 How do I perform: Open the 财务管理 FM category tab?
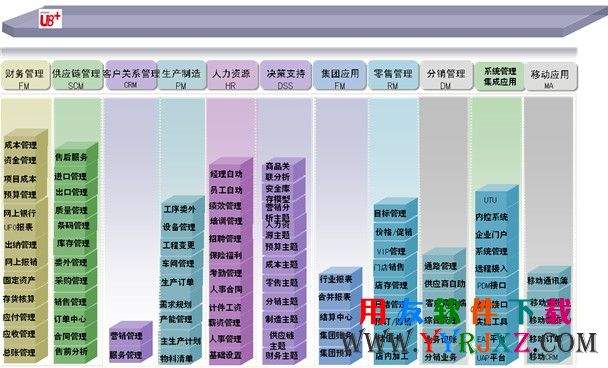pos(25,76)
